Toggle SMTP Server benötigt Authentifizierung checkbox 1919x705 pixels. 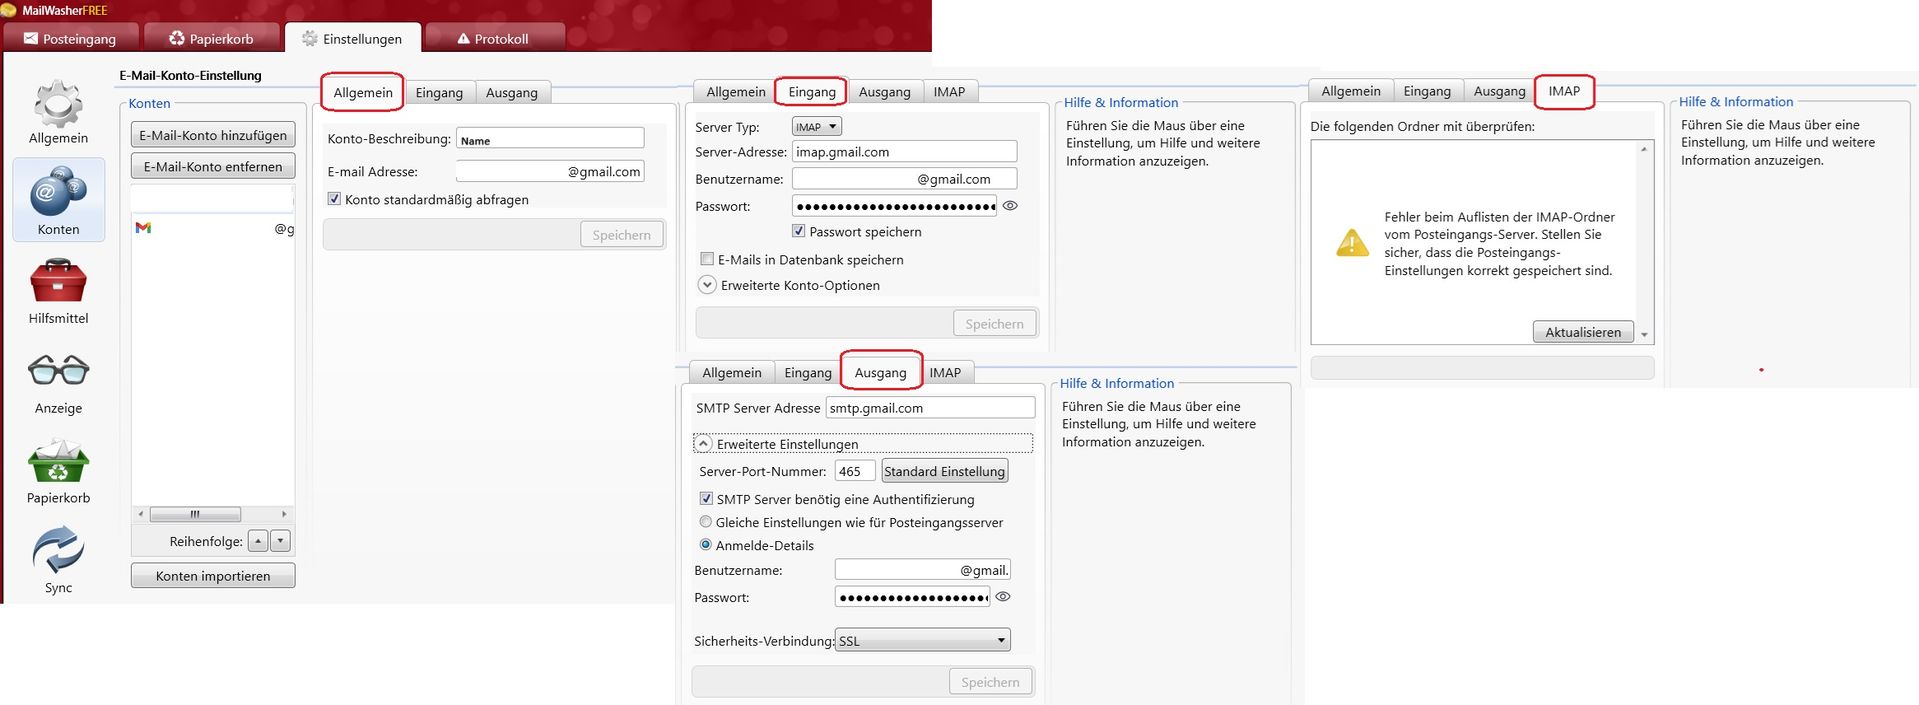pos(706,499)
